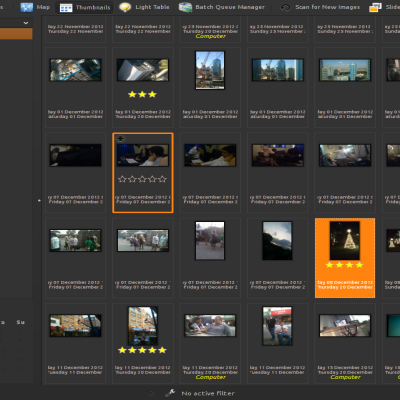Set one-star rating on the hovered thumbnail
400x400 pixels.
click(122, 179)
